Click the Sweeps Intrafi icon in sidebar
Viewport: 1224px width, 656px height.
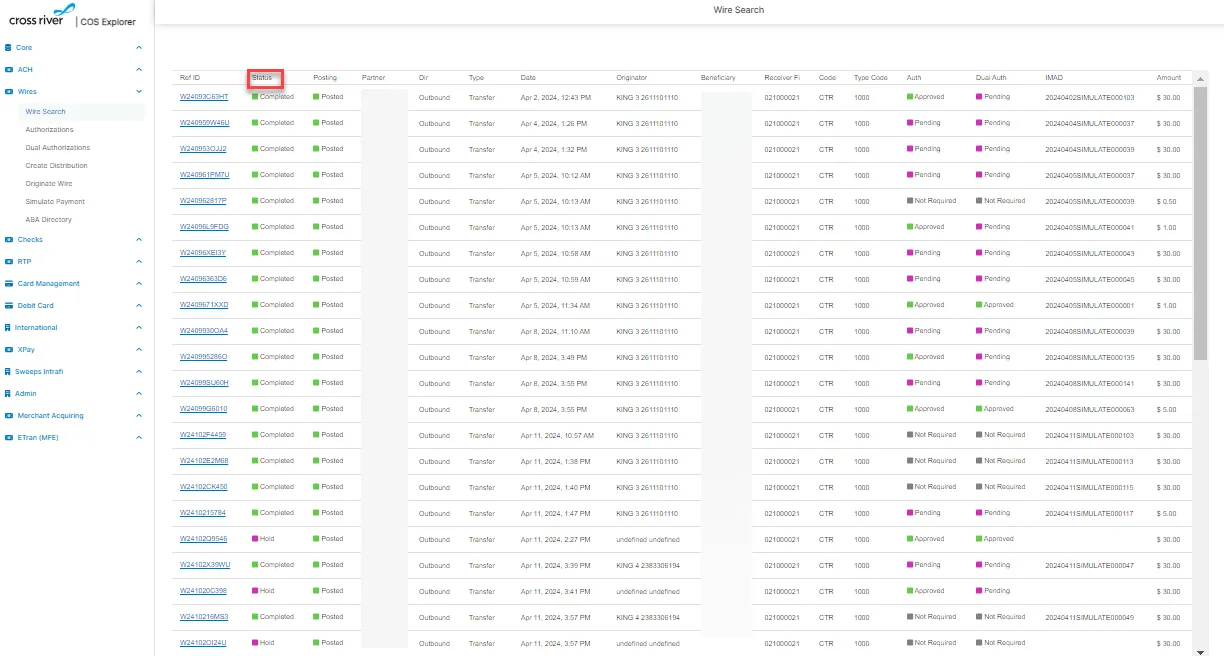click(x=8, y=371)
